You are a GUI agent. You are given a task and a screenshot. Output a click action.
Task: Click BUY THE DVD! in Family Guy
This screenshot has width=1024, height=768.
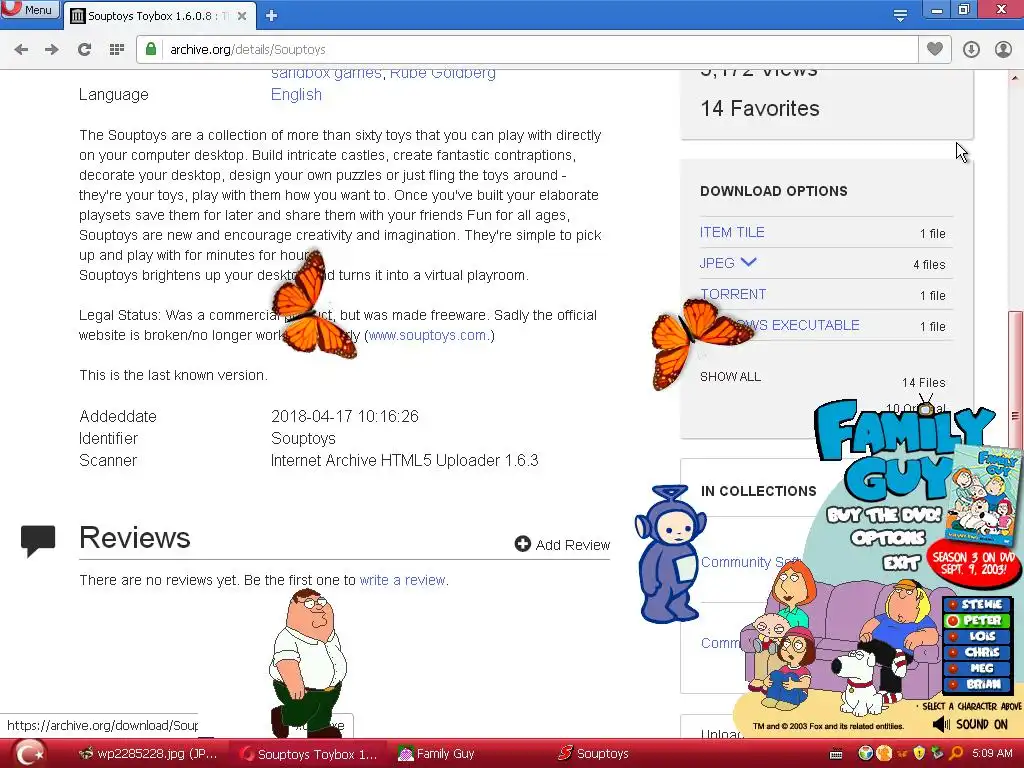(884, 515)
